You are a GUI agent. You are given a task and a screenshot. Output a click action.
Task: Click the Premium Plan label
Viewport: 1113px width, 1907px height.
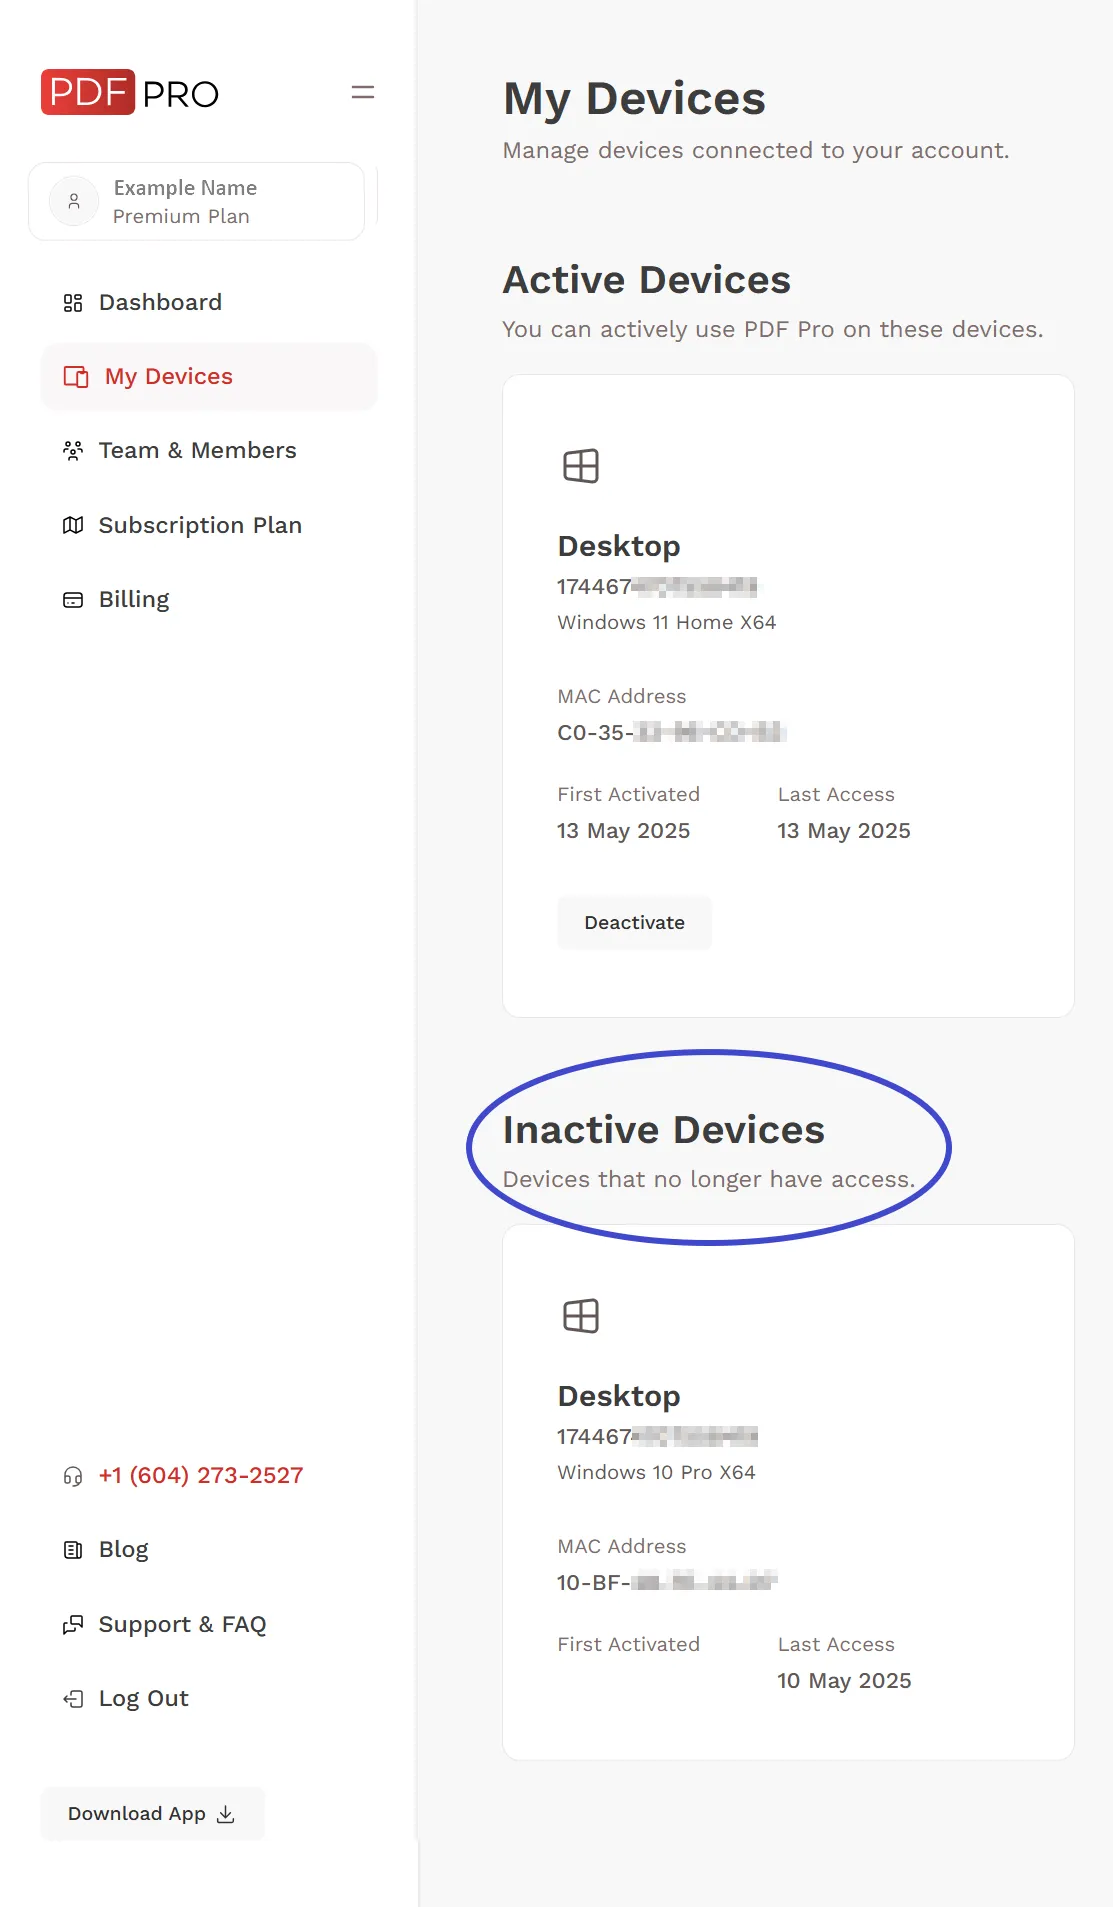181,217
